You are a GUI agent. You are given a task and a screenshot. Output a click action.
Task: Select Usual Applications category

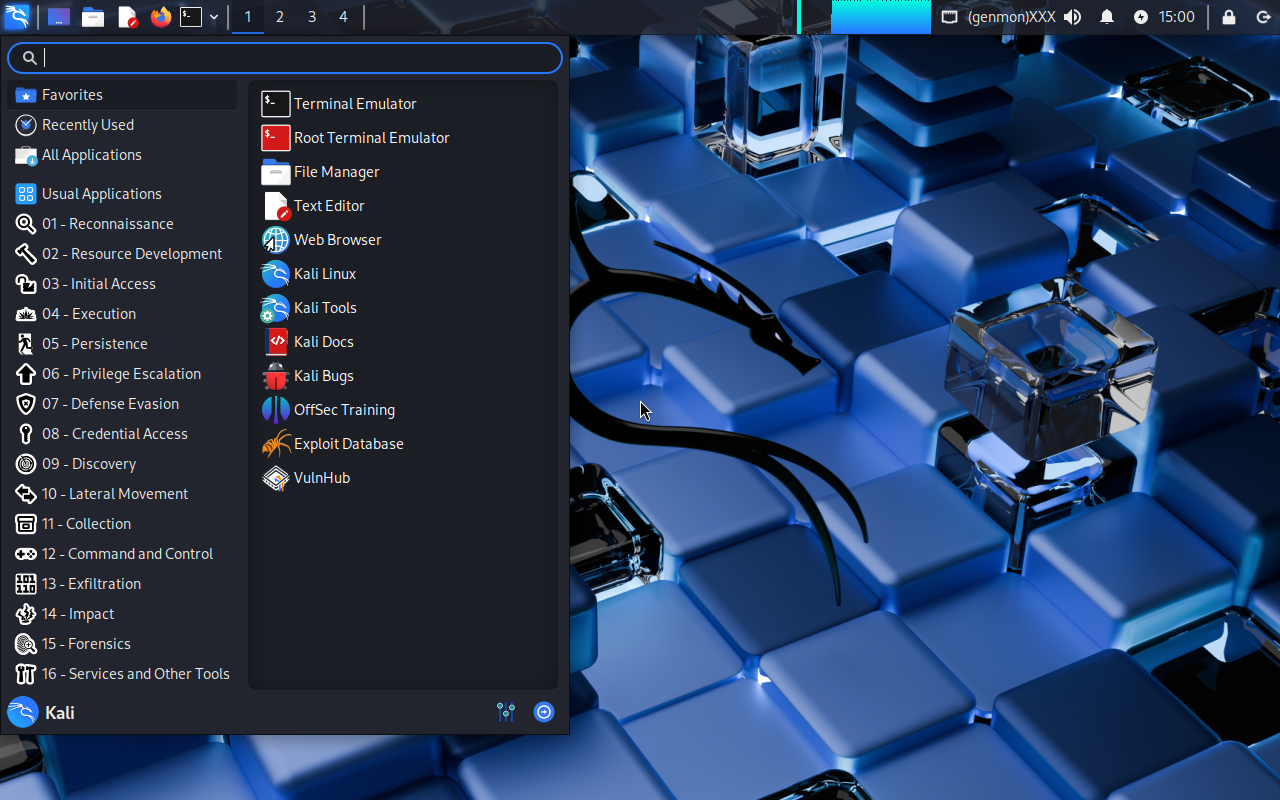pos(122,194)
